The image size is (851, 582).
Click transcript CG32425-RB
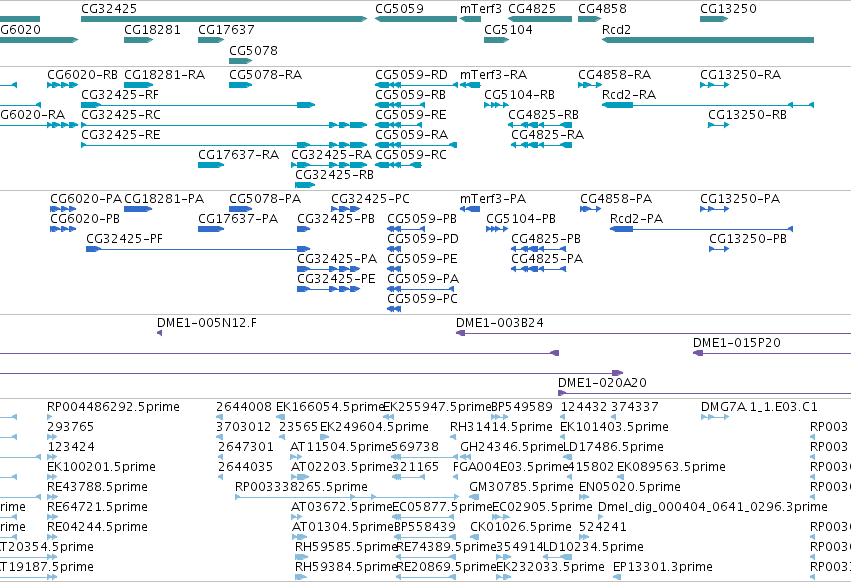pos(334,175)
